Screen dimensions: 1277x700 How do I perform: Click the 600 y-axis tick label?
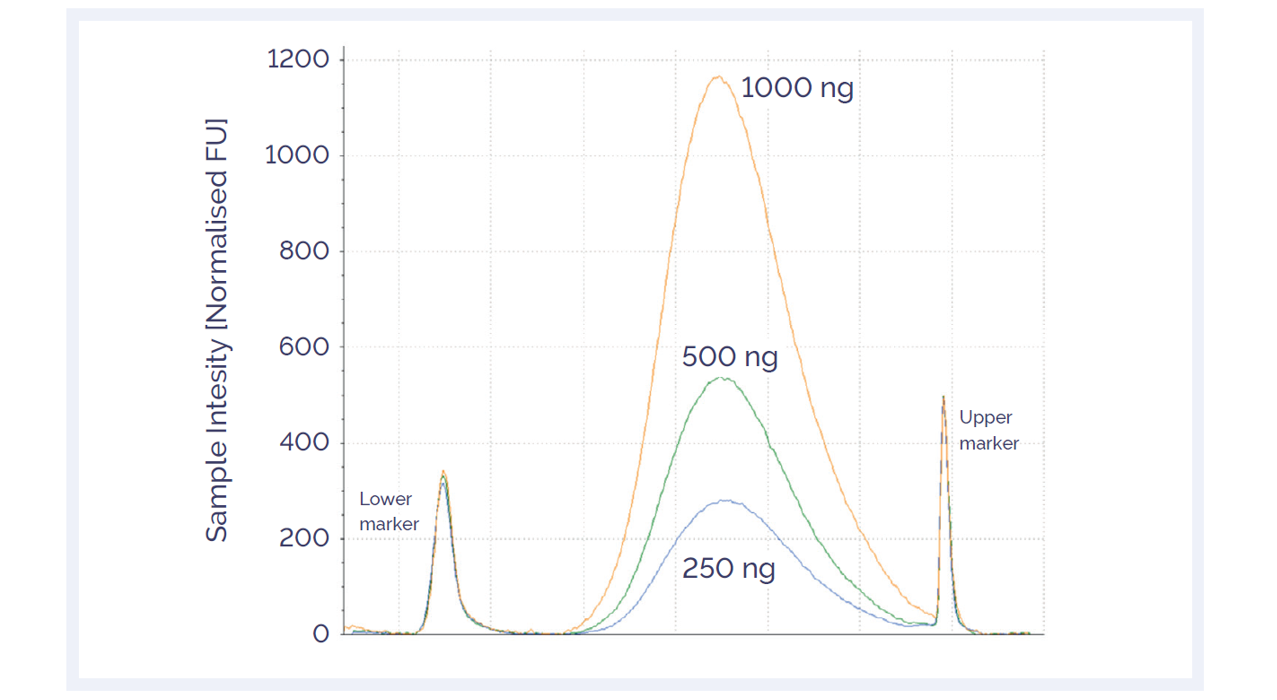click(304, 347)
